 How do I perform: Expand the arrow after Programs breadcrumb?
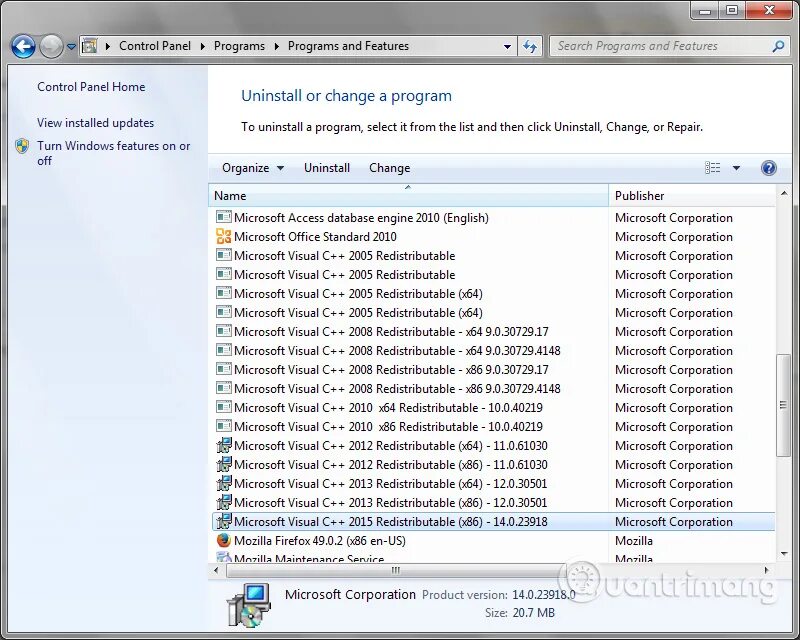(277, 46)
